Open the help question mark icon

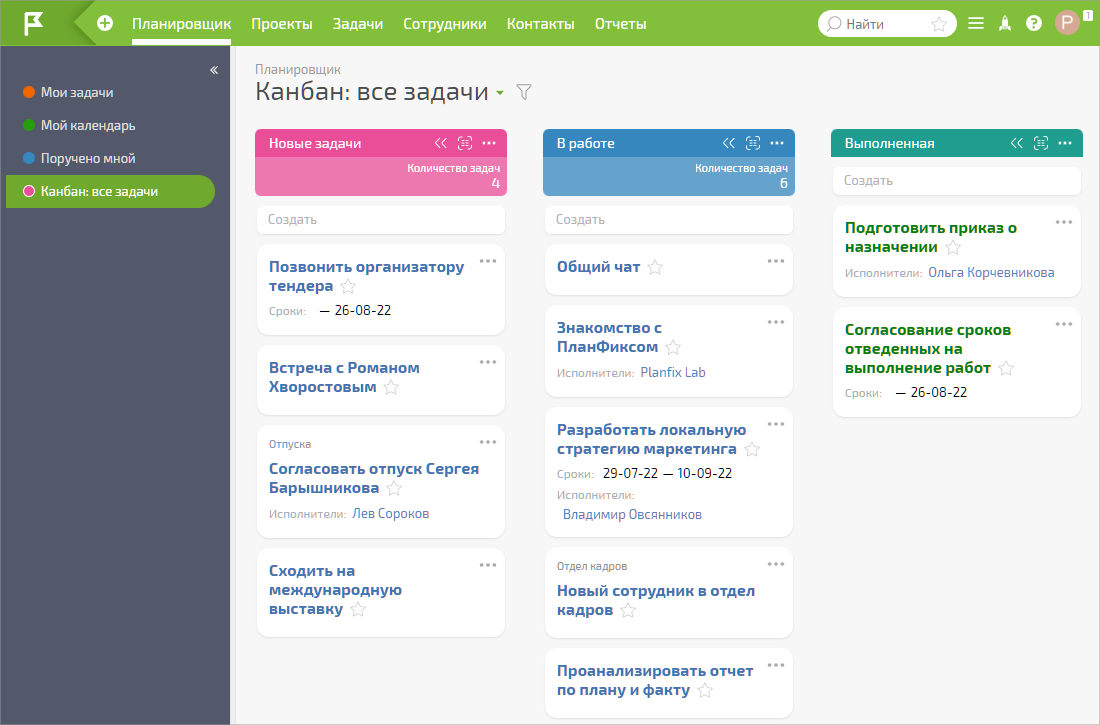1033,24
